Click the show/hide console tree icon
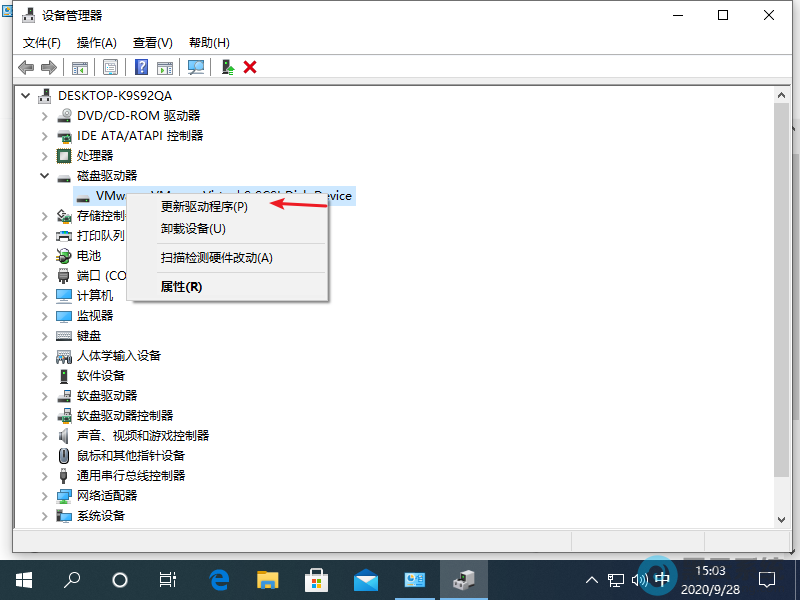 point(78,67)
